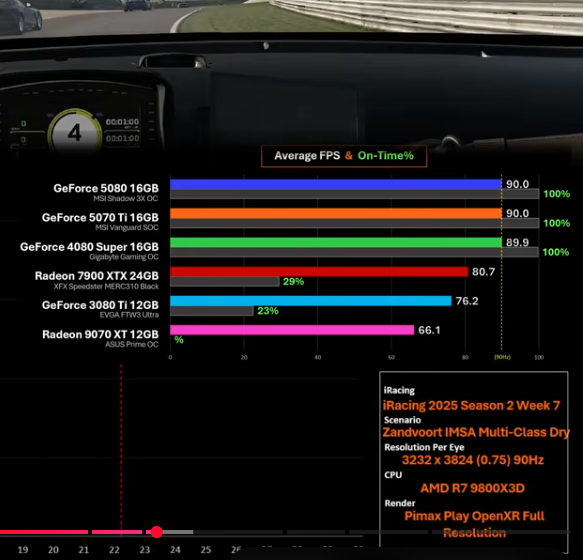Viewport: 583px width, 560px height.
Task: Click the 'AMD R7 9800X3D' CPU text
Action: (x=473, y=488)
